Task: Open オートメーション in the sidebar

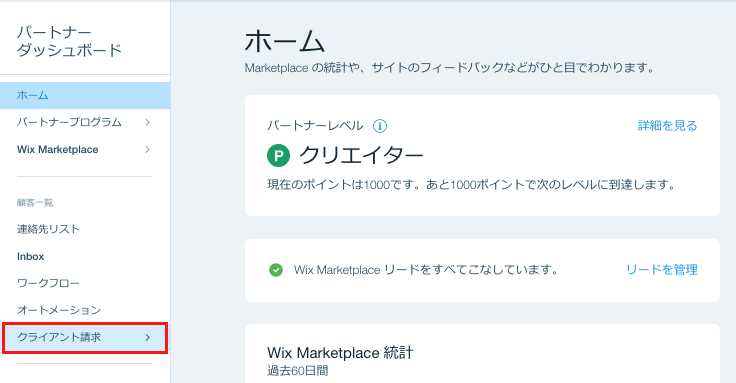Action: [x=59, y=310]
